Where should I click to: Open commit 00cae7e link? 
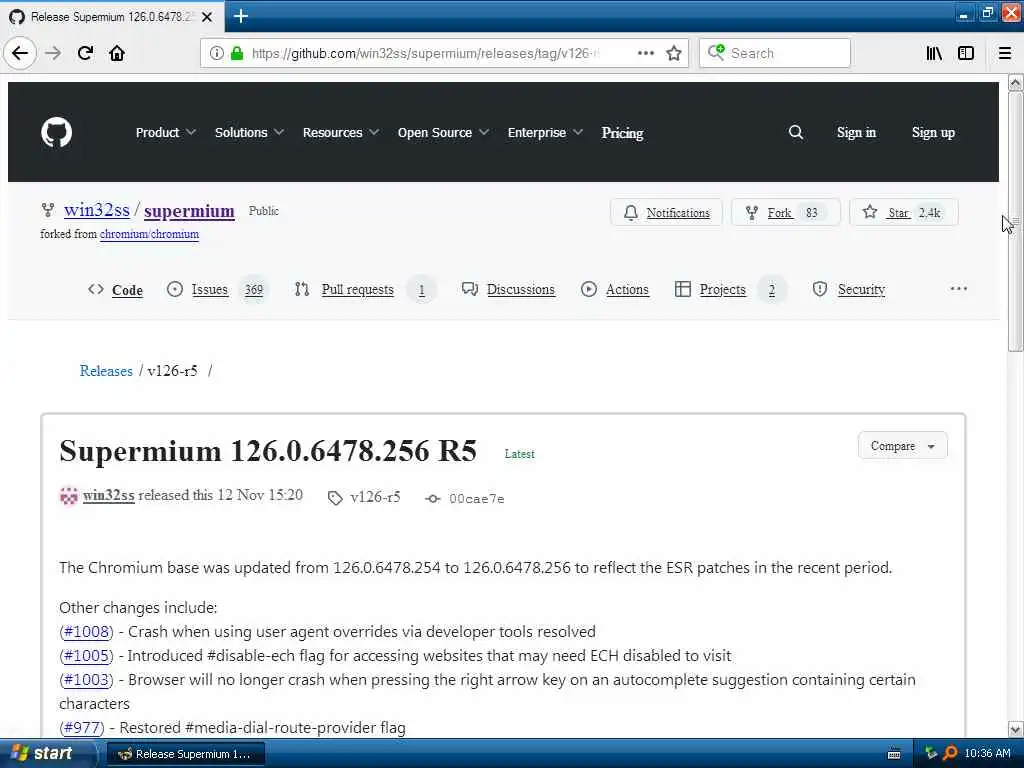(477, 499)
